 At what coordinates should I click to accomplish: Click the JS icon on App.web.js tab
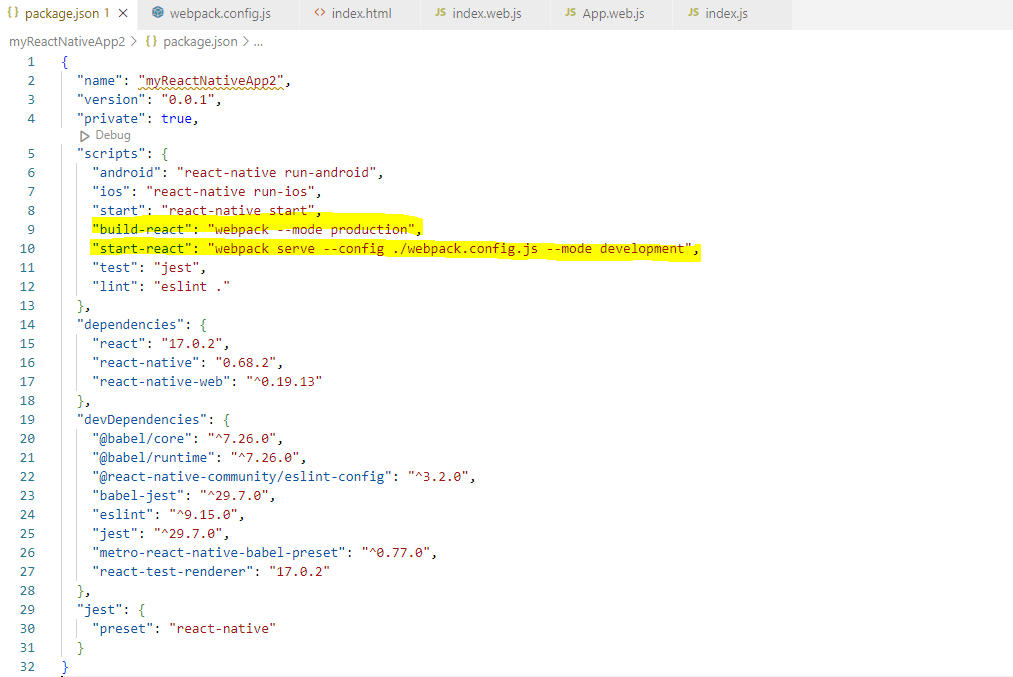coord(570,12)
